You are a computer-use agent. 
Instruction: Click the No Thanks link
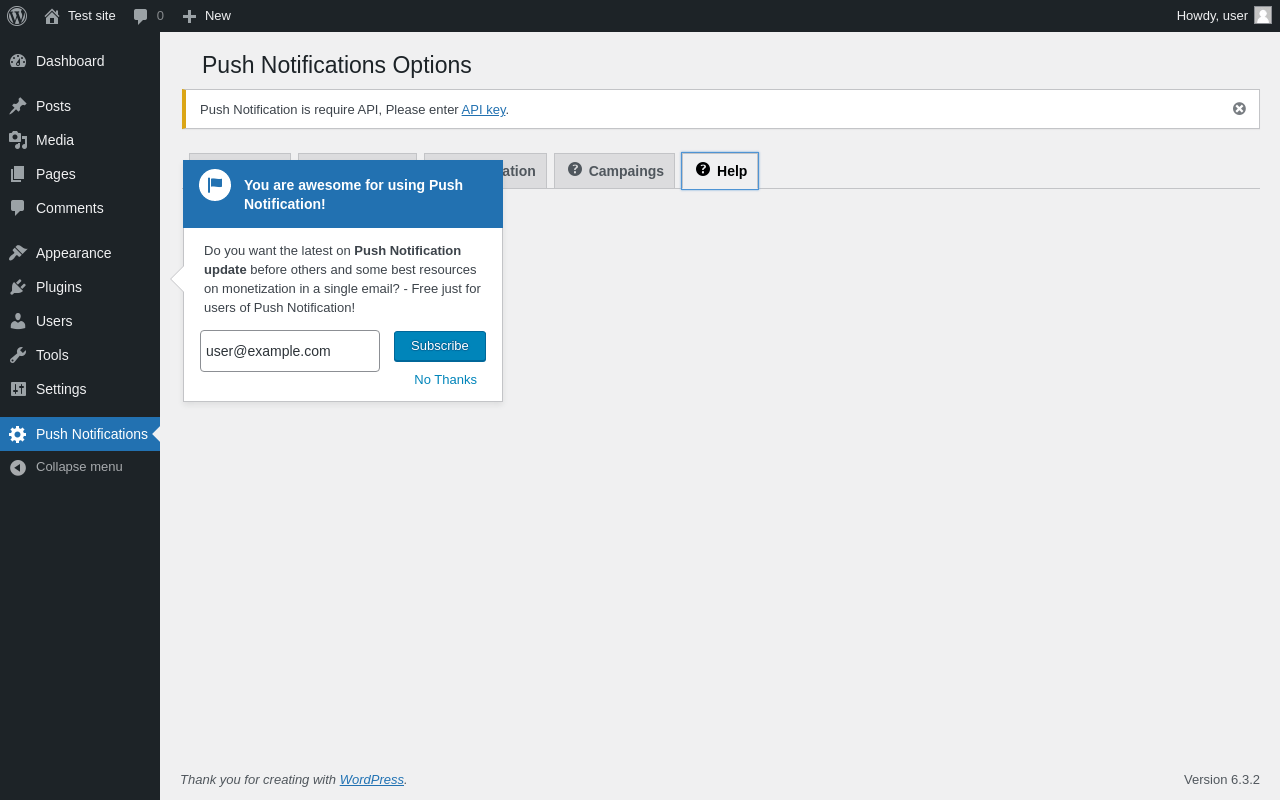pyautogui.click(x=445, y=380)
